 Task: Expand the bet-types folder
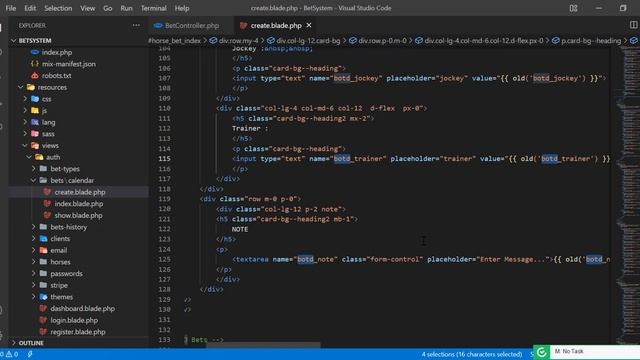click(33, 169)
